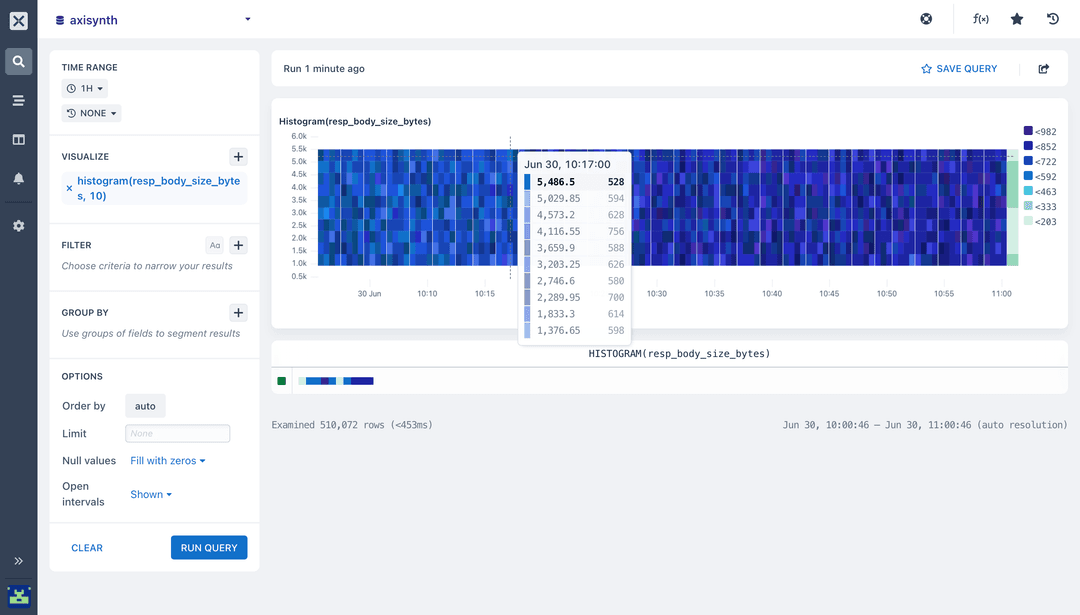The width and height of the screenshot is (1080, 615).
Task: Open the f(x) functions reference
Action: click(x=980, y=18)
